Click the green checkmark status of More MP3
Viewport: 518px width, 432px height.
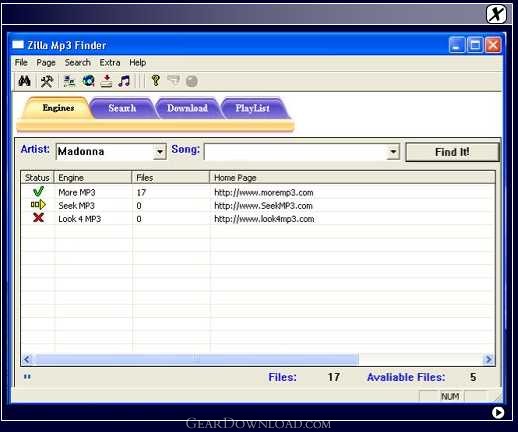38,191
